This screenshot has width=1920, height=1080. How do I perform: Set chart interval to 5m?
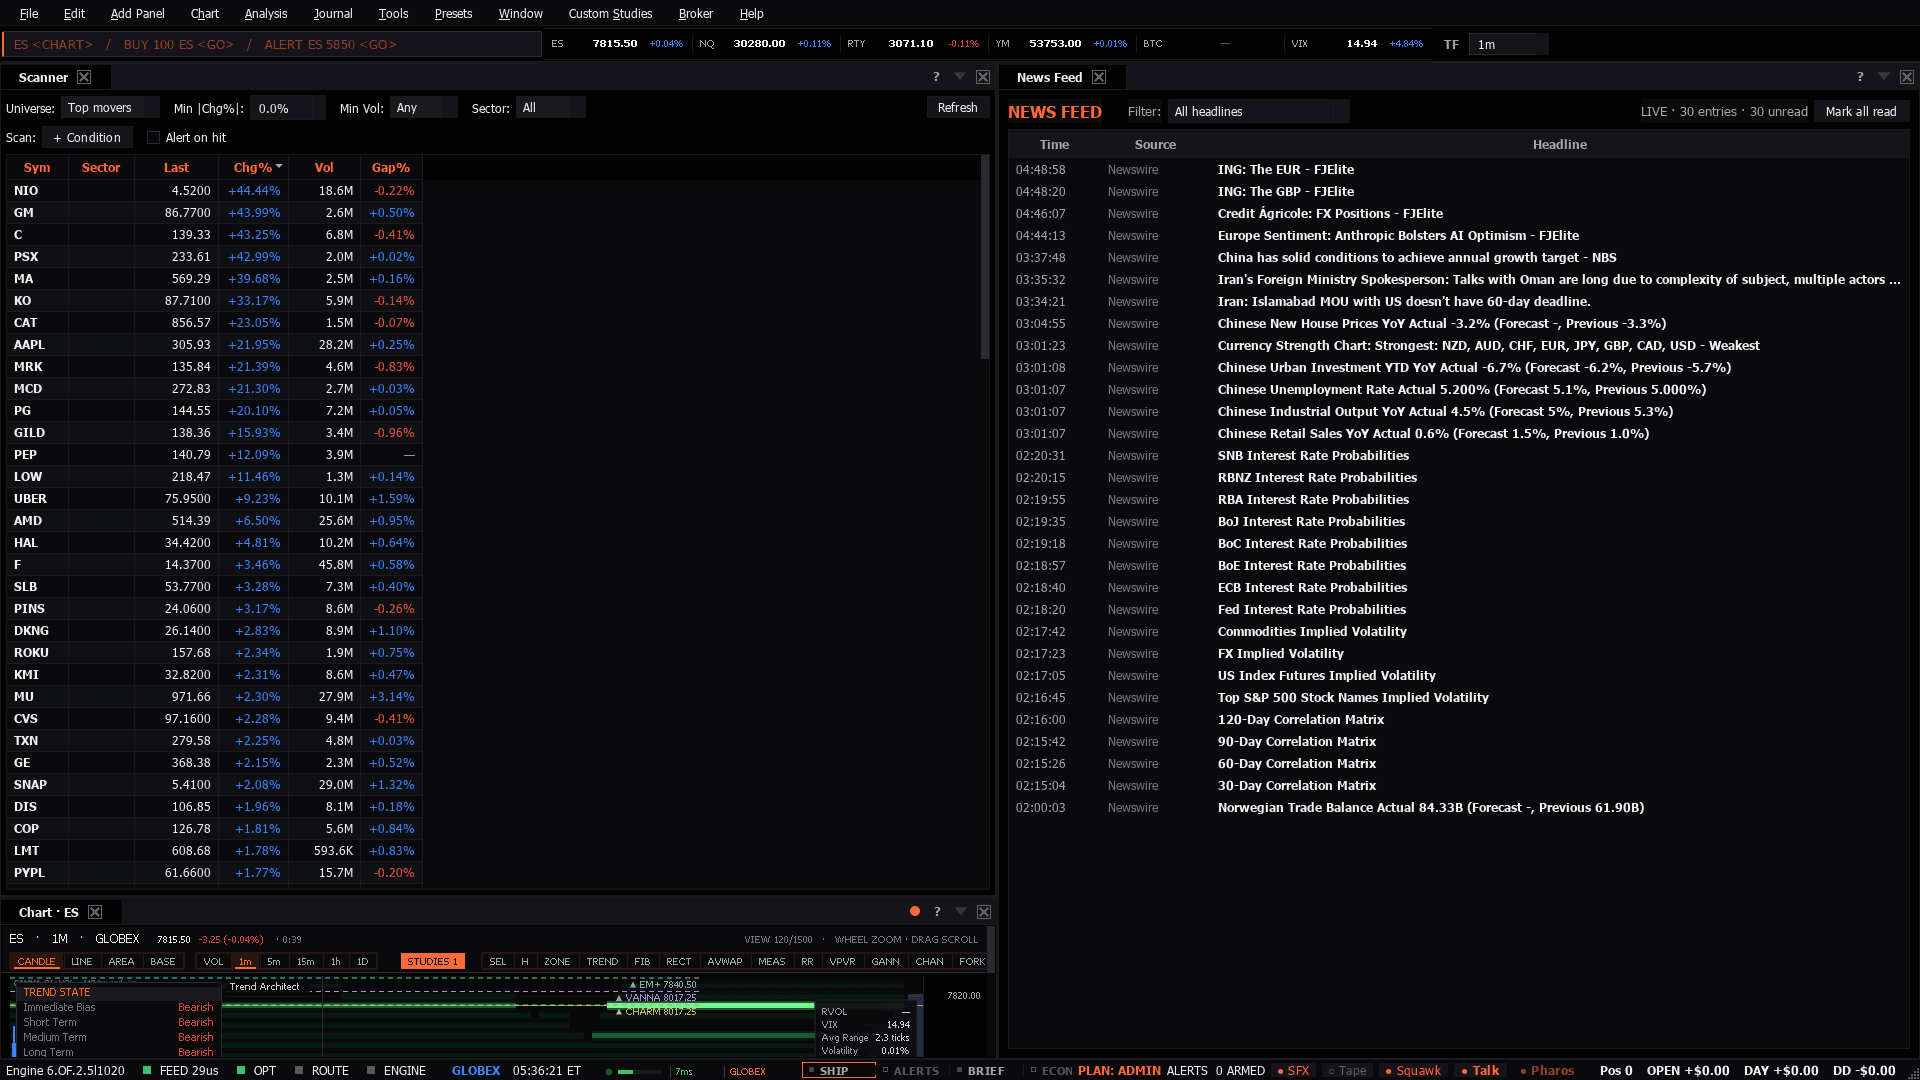pyautogui.click(x=273, y=961)
